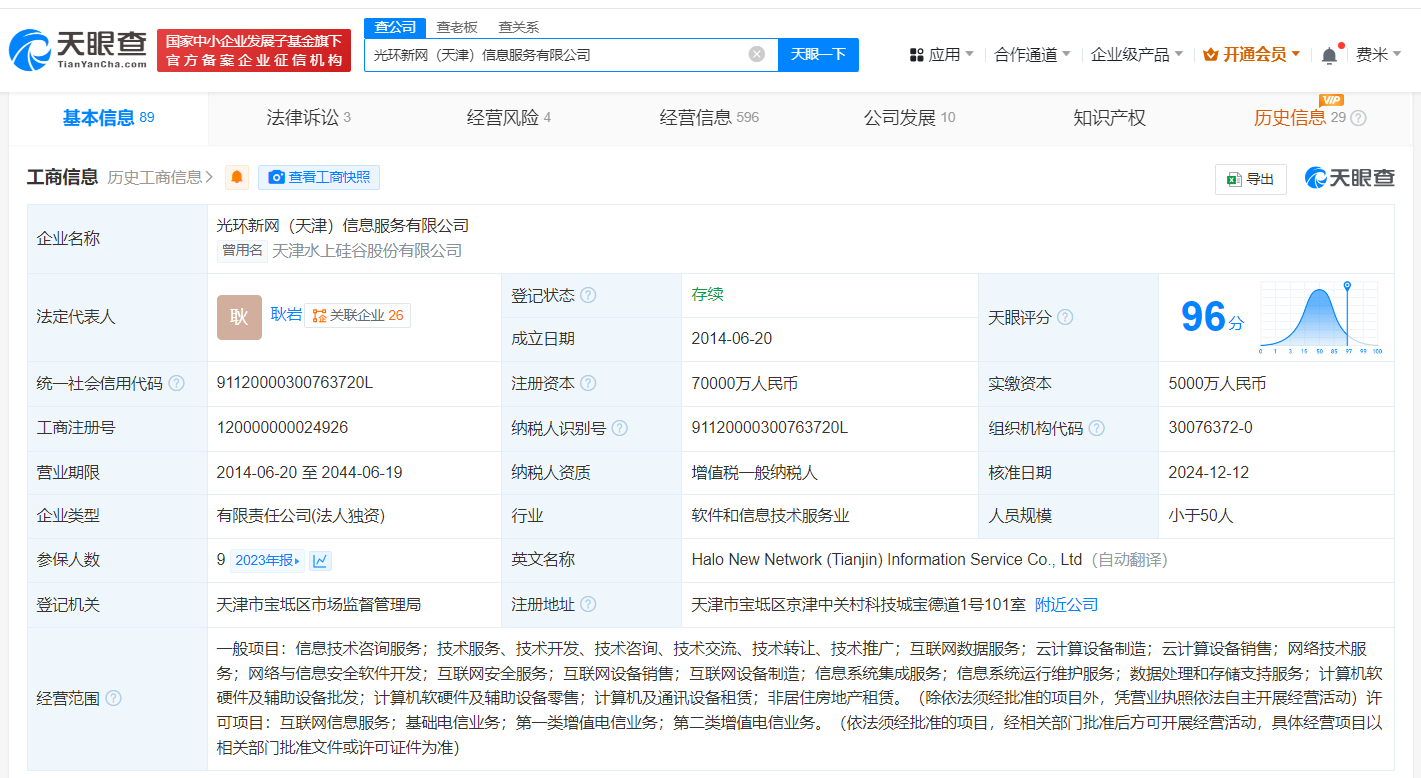Image resolution: width=1421 pixels, height=778 pixels.
Task: Open the 公司发展 tab
Action: 909,118
